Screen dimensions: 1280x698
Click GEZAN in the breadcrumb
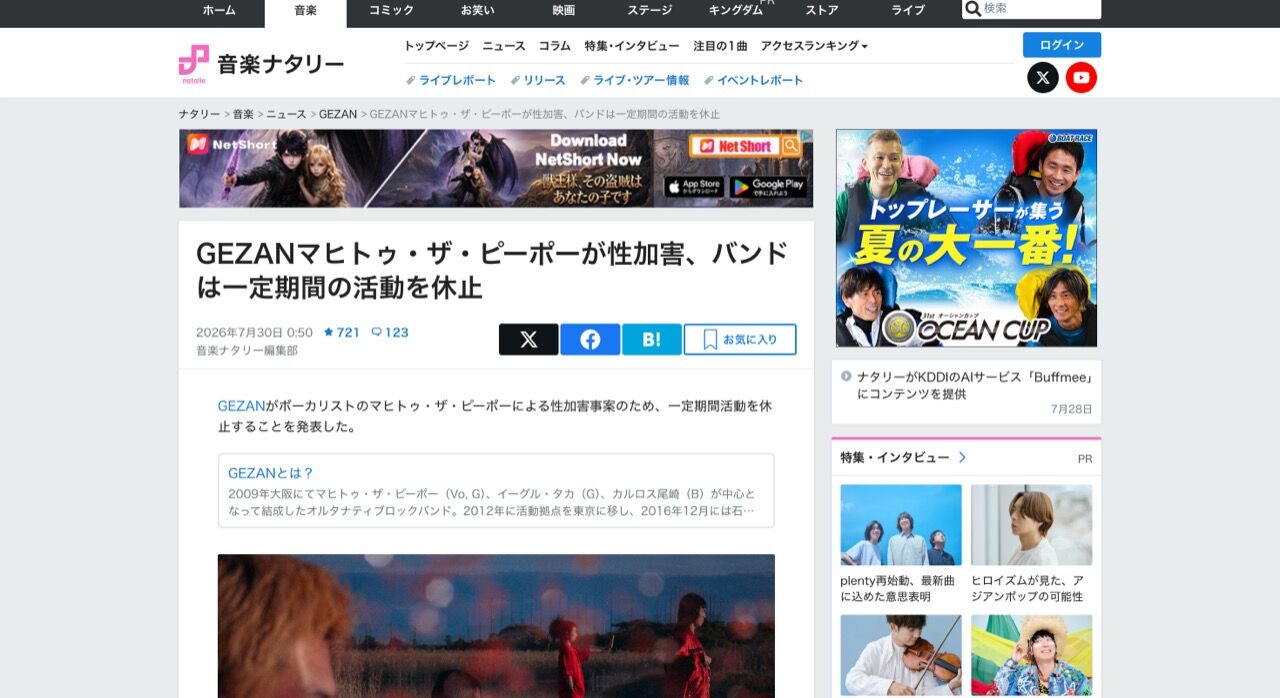click(x=338, y=114)
